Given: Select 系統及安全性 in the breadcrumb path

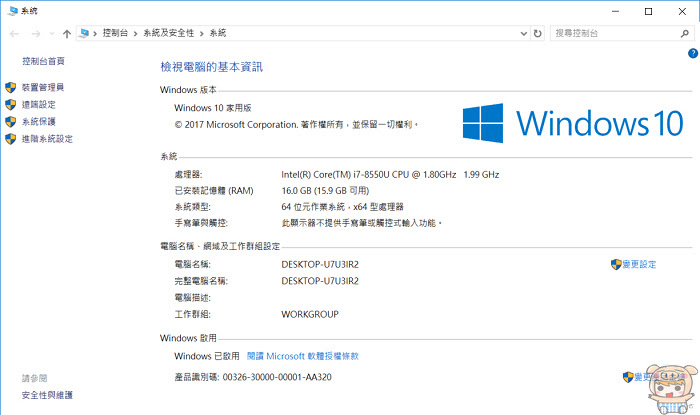Looking at the screenshot, I should click(169, 33).
